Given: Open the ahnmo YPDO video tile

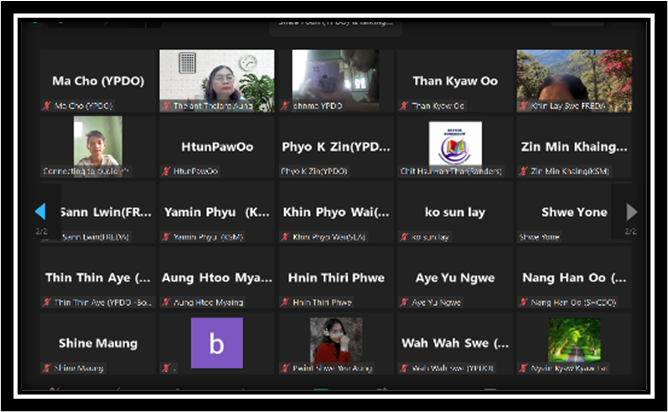Looking at the screenshot, I should coord(336,81).
